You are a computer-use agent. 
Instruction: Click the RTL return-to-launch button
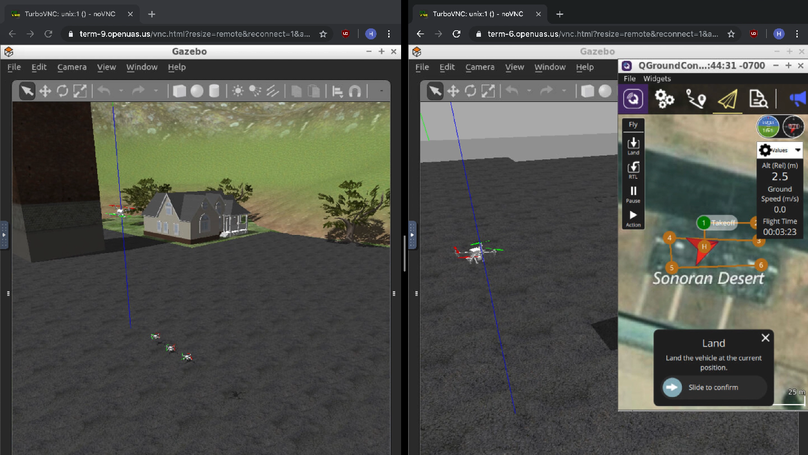pyautogui.click(x=633, y=170)
